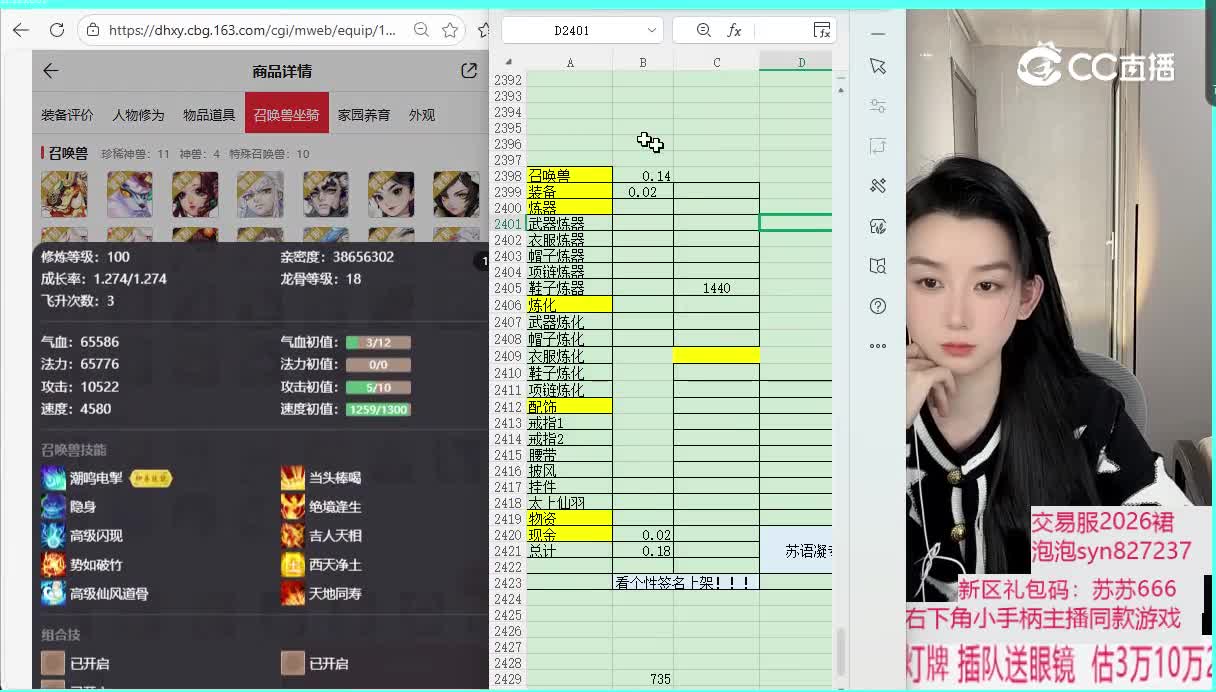Viewport: 1216px width, 692px height.
Task: Click the select-all corner triangle
Action: [x=509, y=63]
